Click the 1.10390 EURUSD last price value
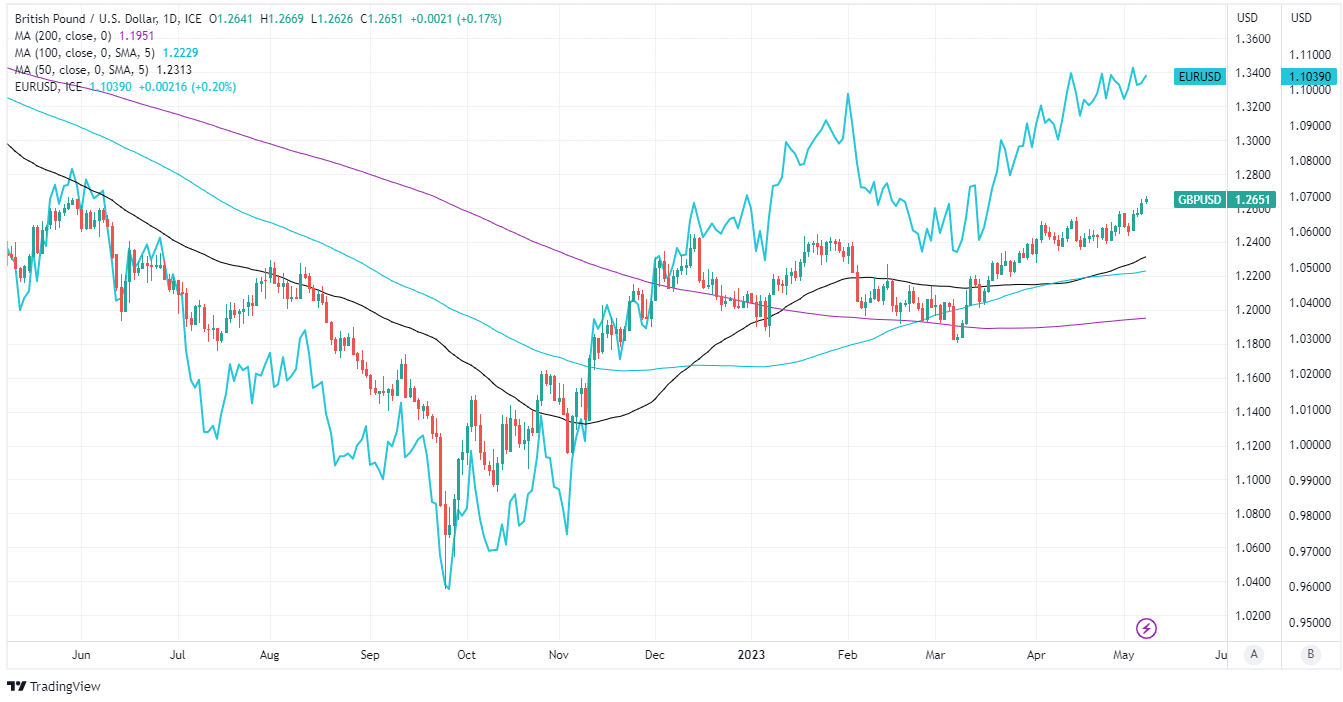Screen dimensions: 1343x702 pos(1310,77)
